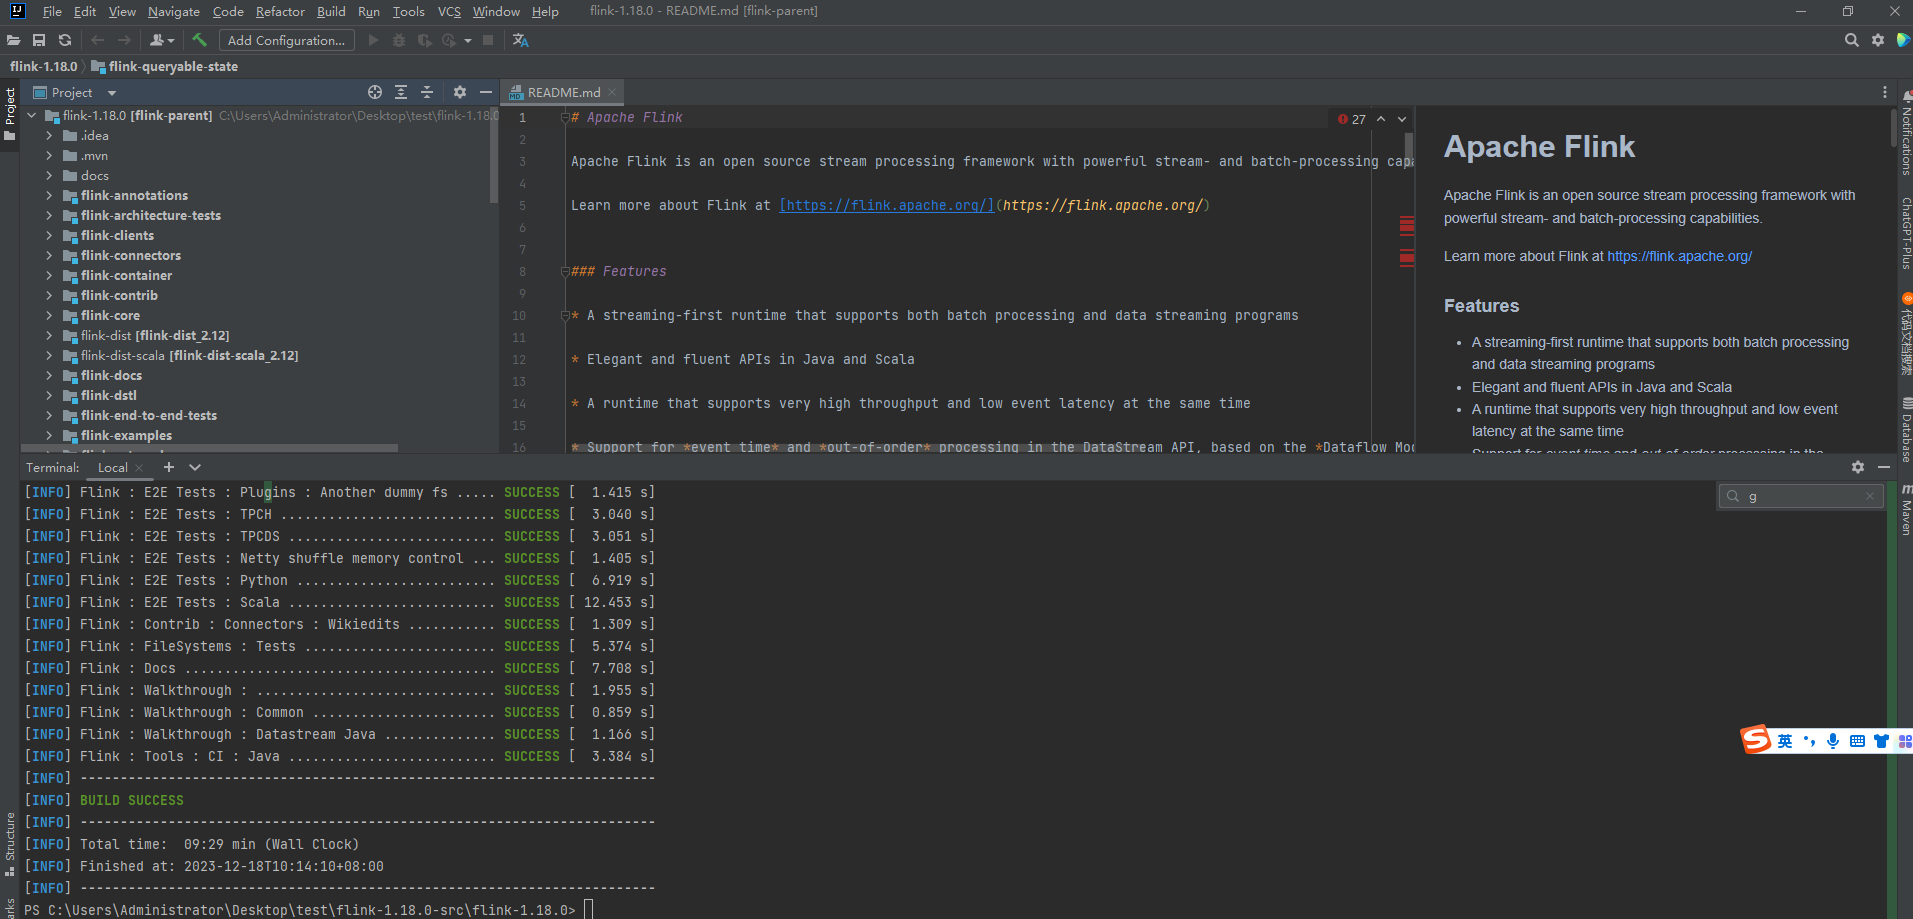Toggle folding of the Apache Flink heading
Screen dimensions: 1913x919
coord(565,118)
